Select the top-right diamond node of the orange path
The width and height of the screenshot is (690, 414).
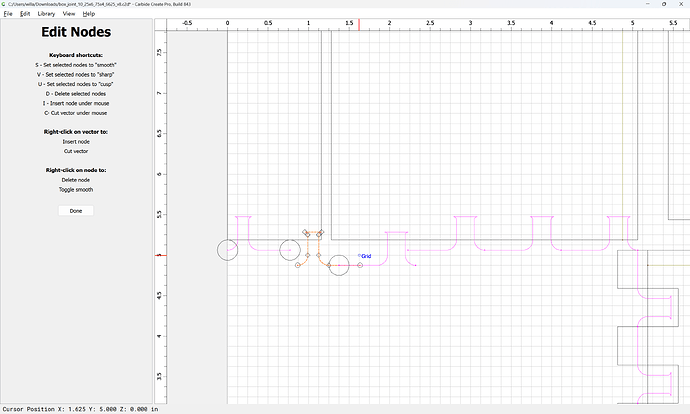321,232
